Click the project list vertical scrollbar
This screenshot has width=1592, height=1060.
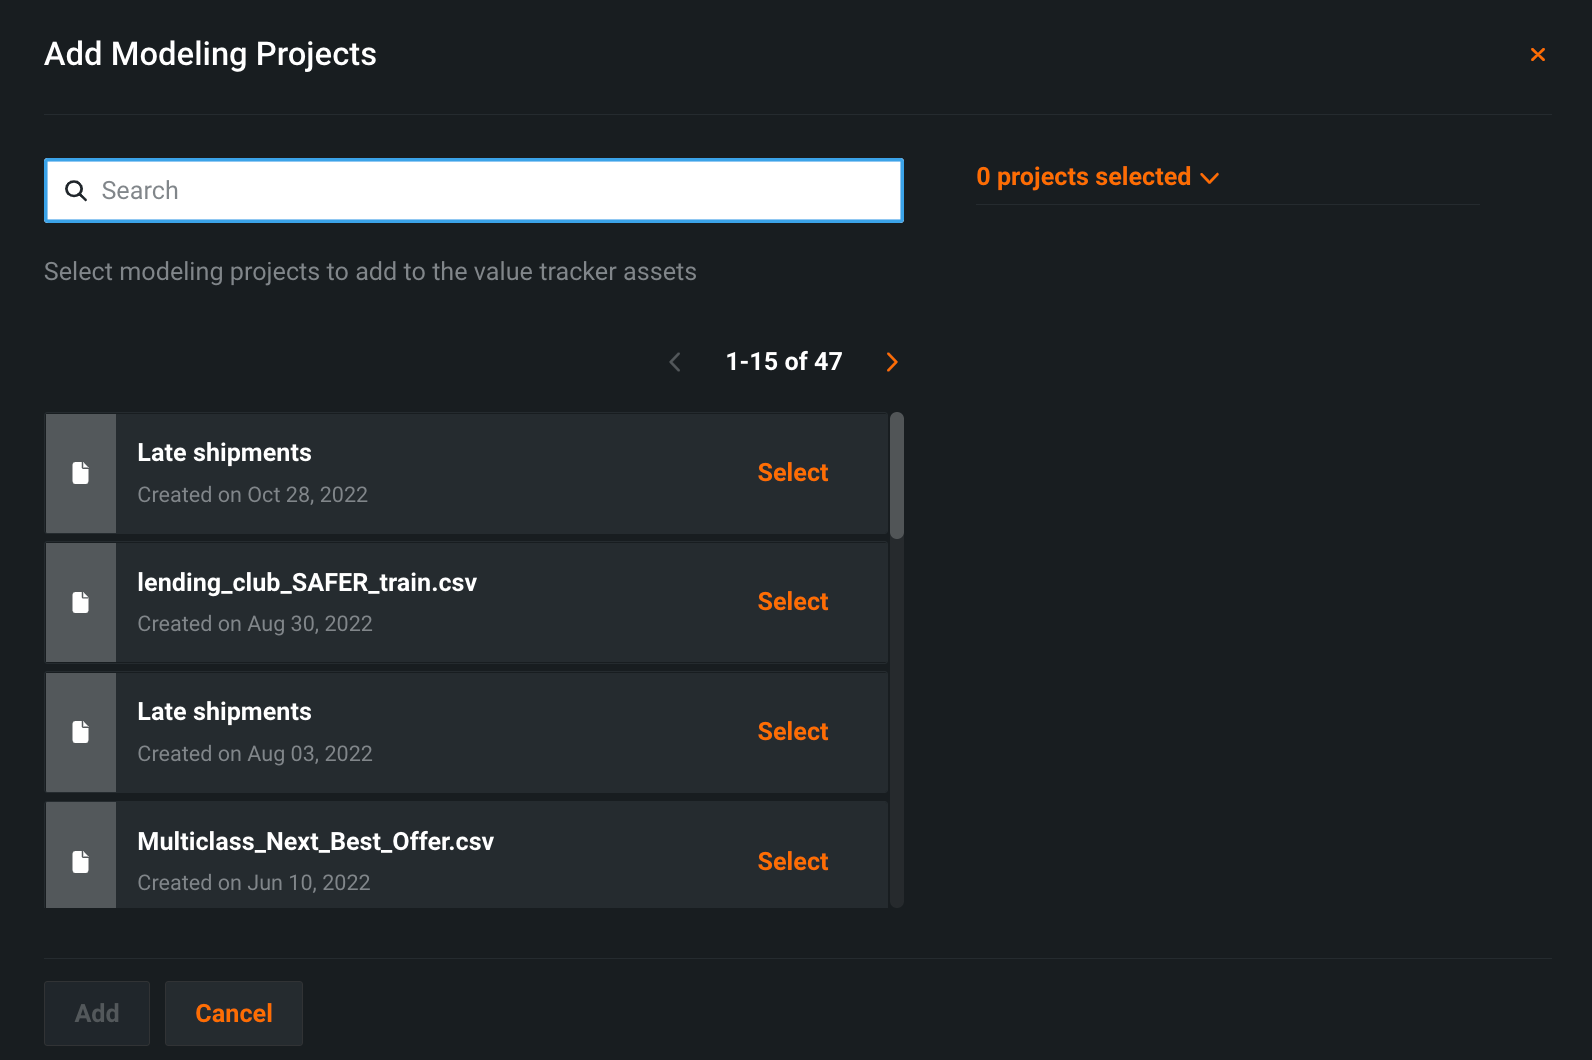point(897,476)
